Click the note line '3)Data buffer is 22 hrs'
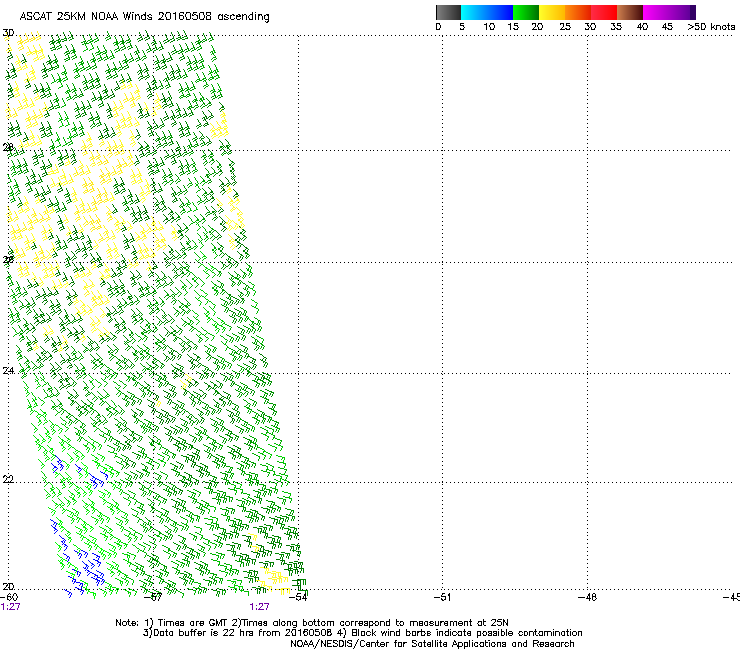The height and width of the screenshot is (650, 740). [362, 633]
